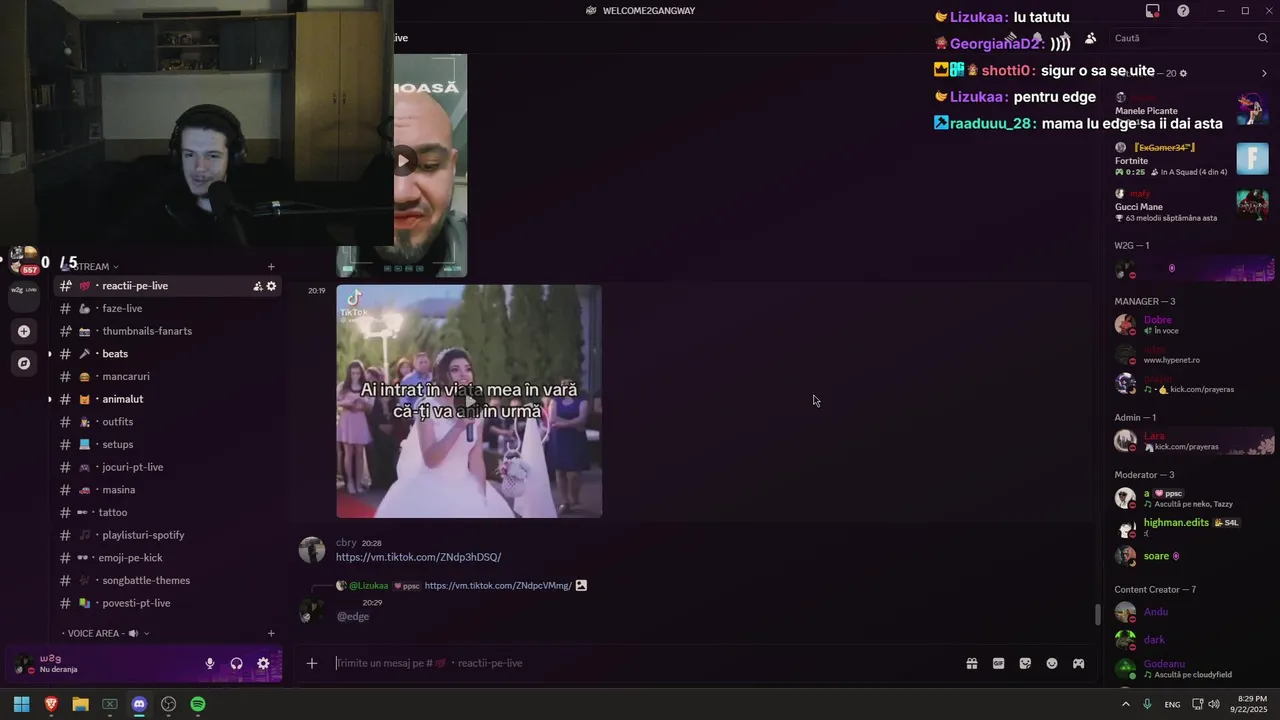Image resolution: width=1280 pixels, height=720 pixels.
Task: Open activity settings gear next to 20
Action: [x=1183, y=73]
